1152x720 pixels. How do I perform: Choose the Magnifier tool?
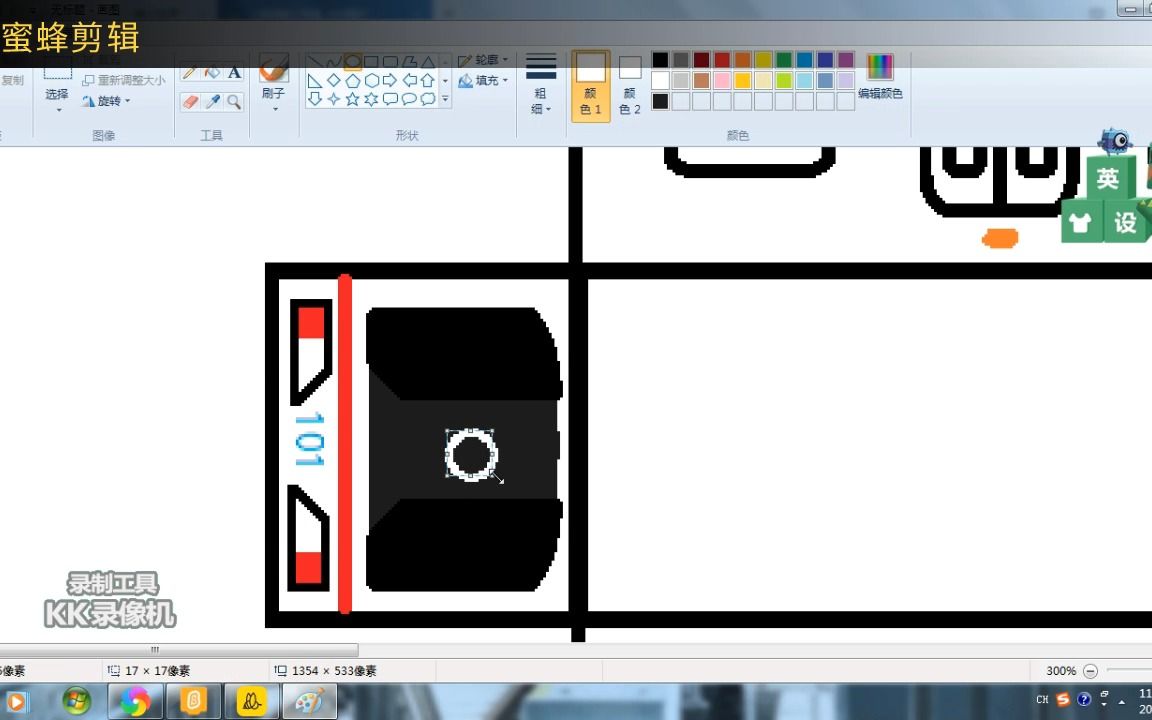coord(234,101)
